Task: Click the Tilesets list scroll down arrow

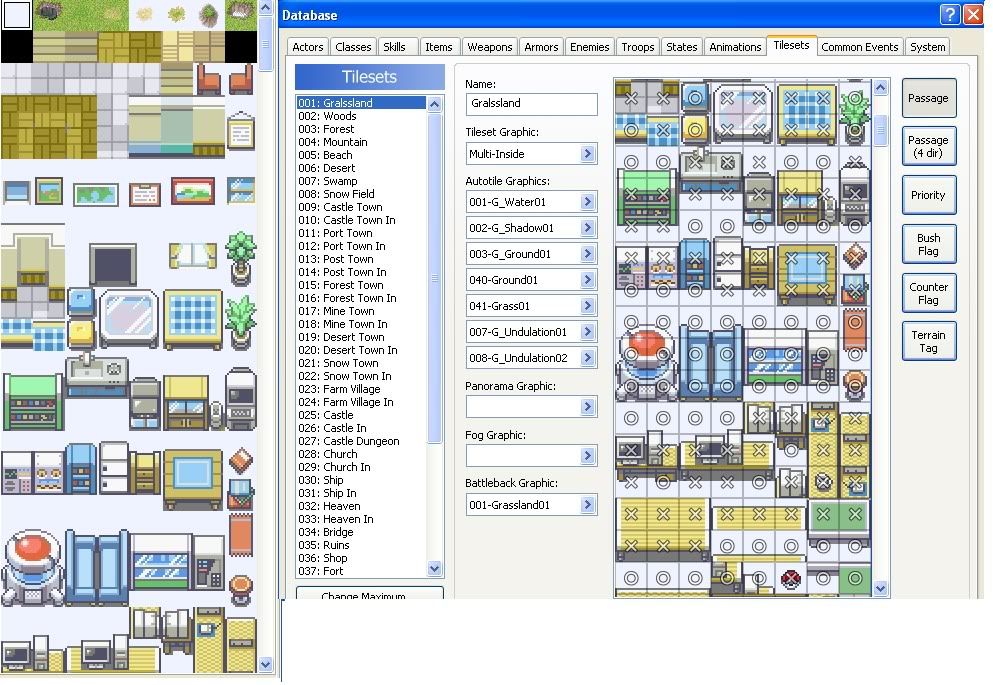Action: tap(434, 569)
